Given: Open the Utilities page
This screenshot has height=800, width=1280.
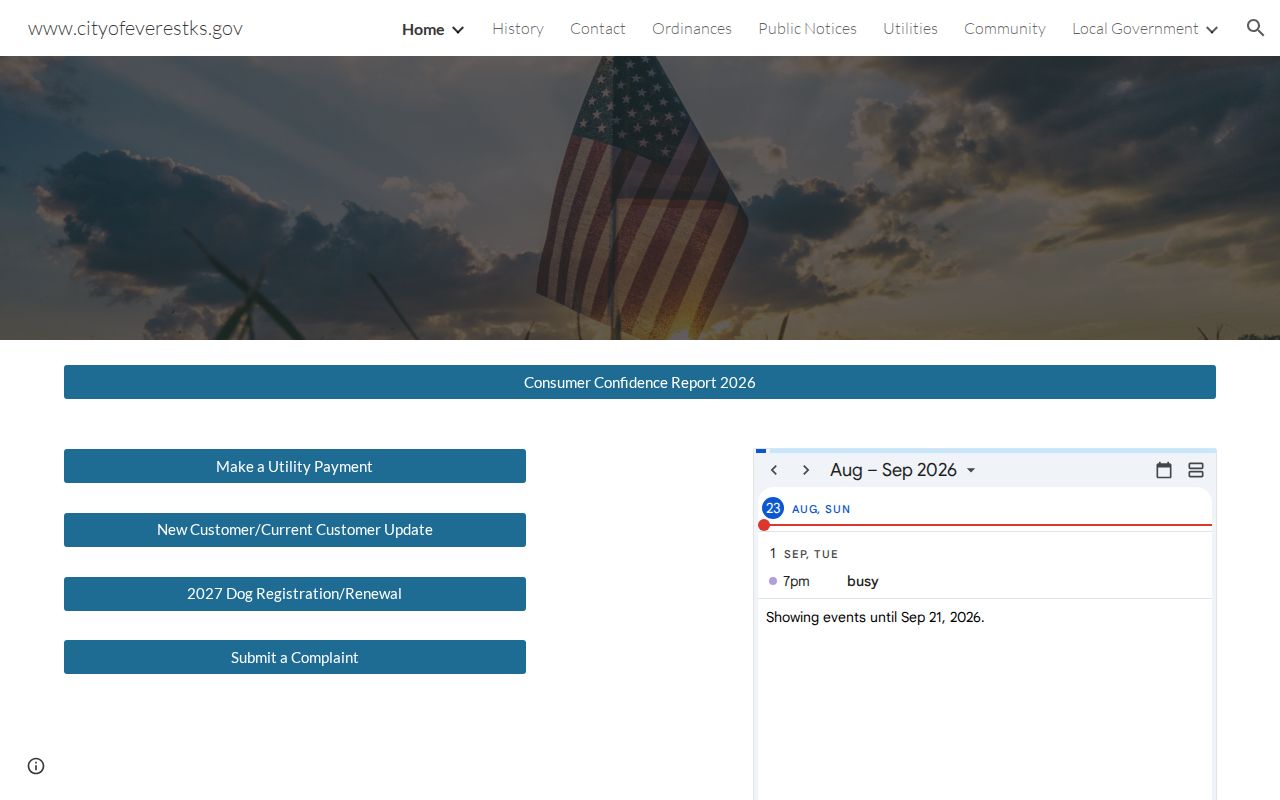Looking at the screenshot, I should coord(910,29).
